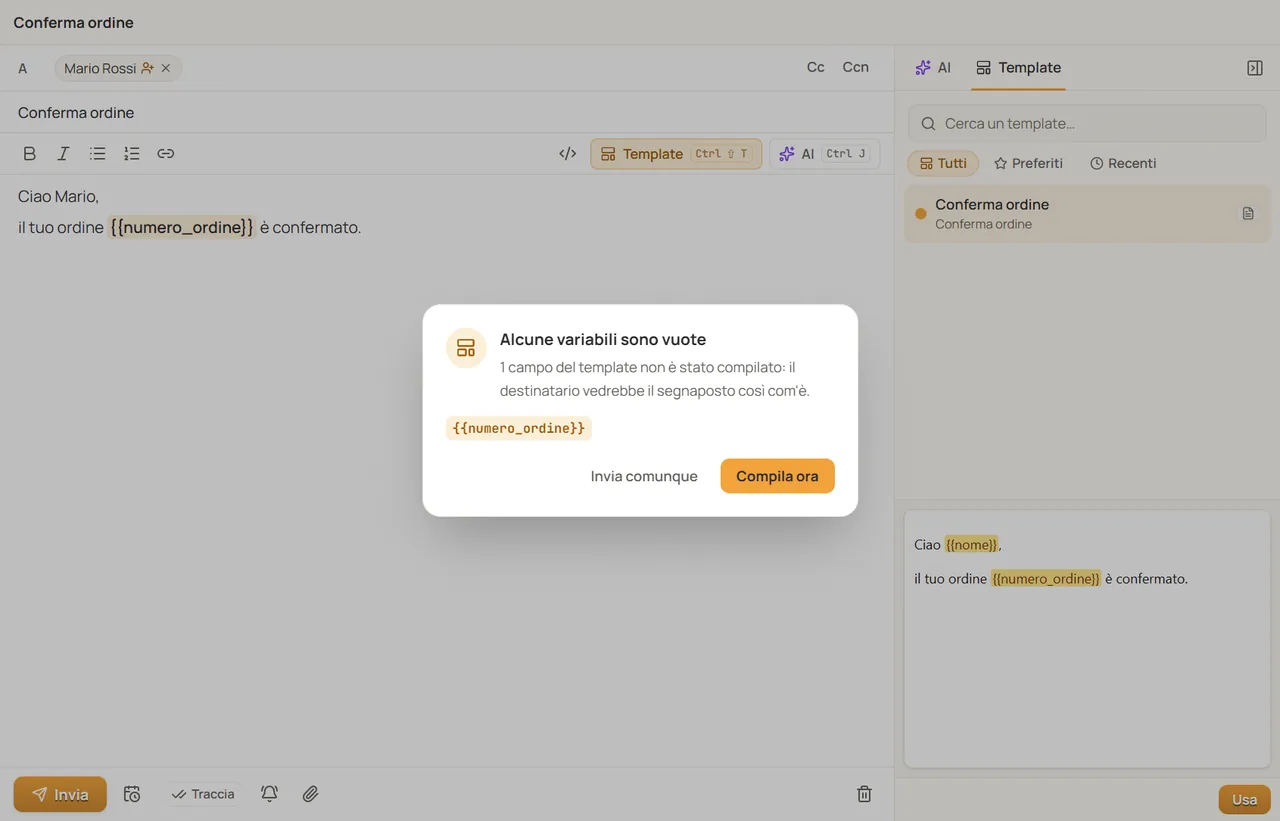Filter templates by Preferiti
This screenshot has width=1280, height=821.
(1028, 163)
